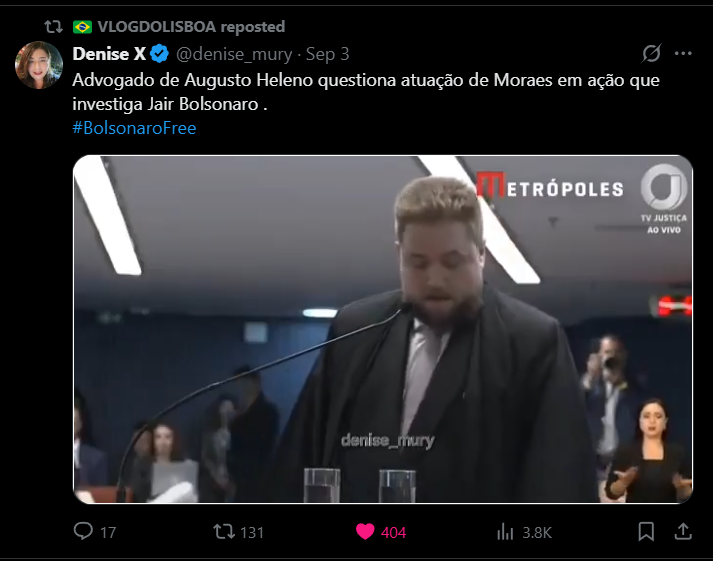
Task: Click the 404 likes count
Action: [393, 532]
